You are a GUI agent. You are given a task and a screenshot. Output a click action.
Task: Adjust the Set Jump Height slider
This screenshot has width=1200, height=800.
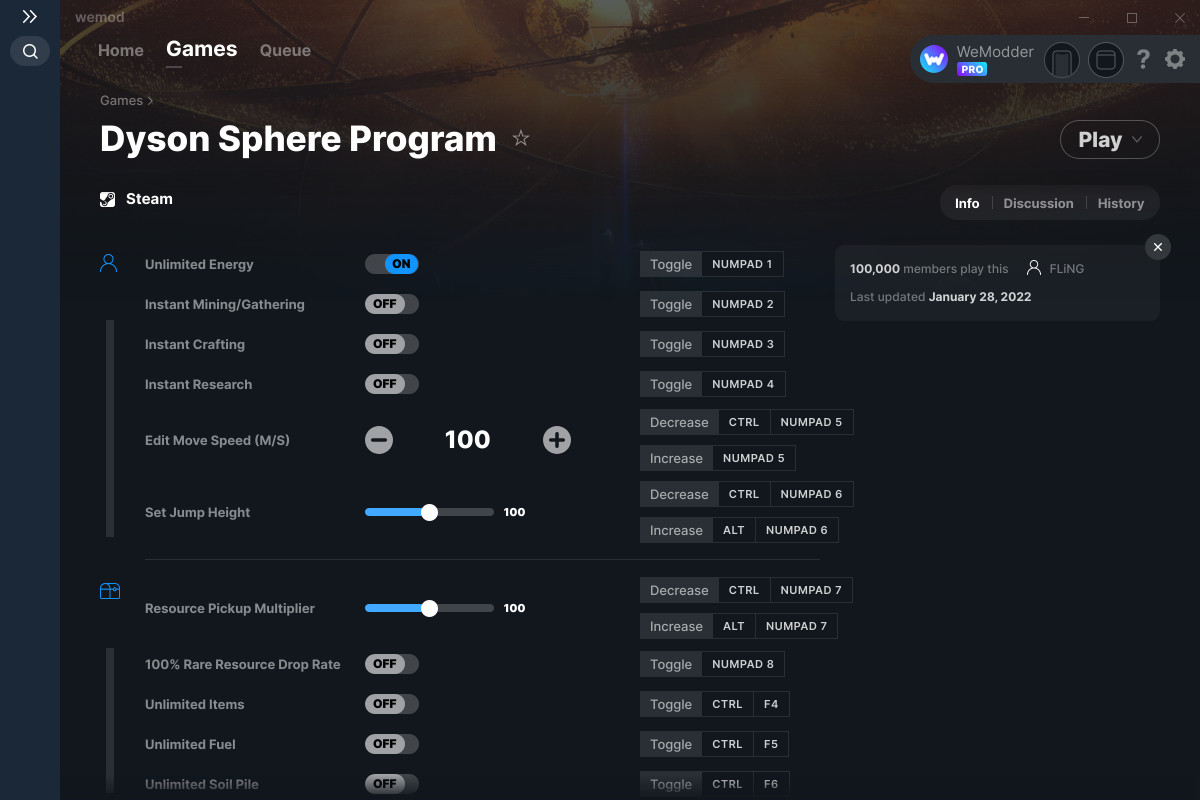[x=430, y=512]
